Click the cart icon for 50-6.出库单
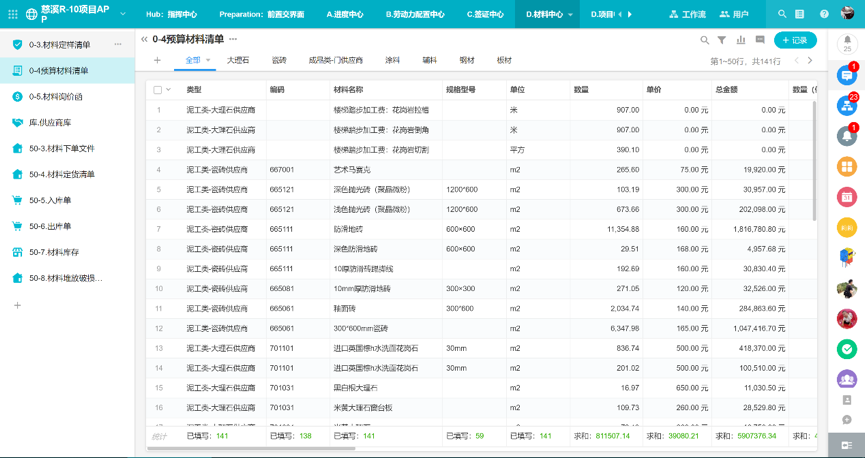This screenshot has height=458, width=865. 18,226
